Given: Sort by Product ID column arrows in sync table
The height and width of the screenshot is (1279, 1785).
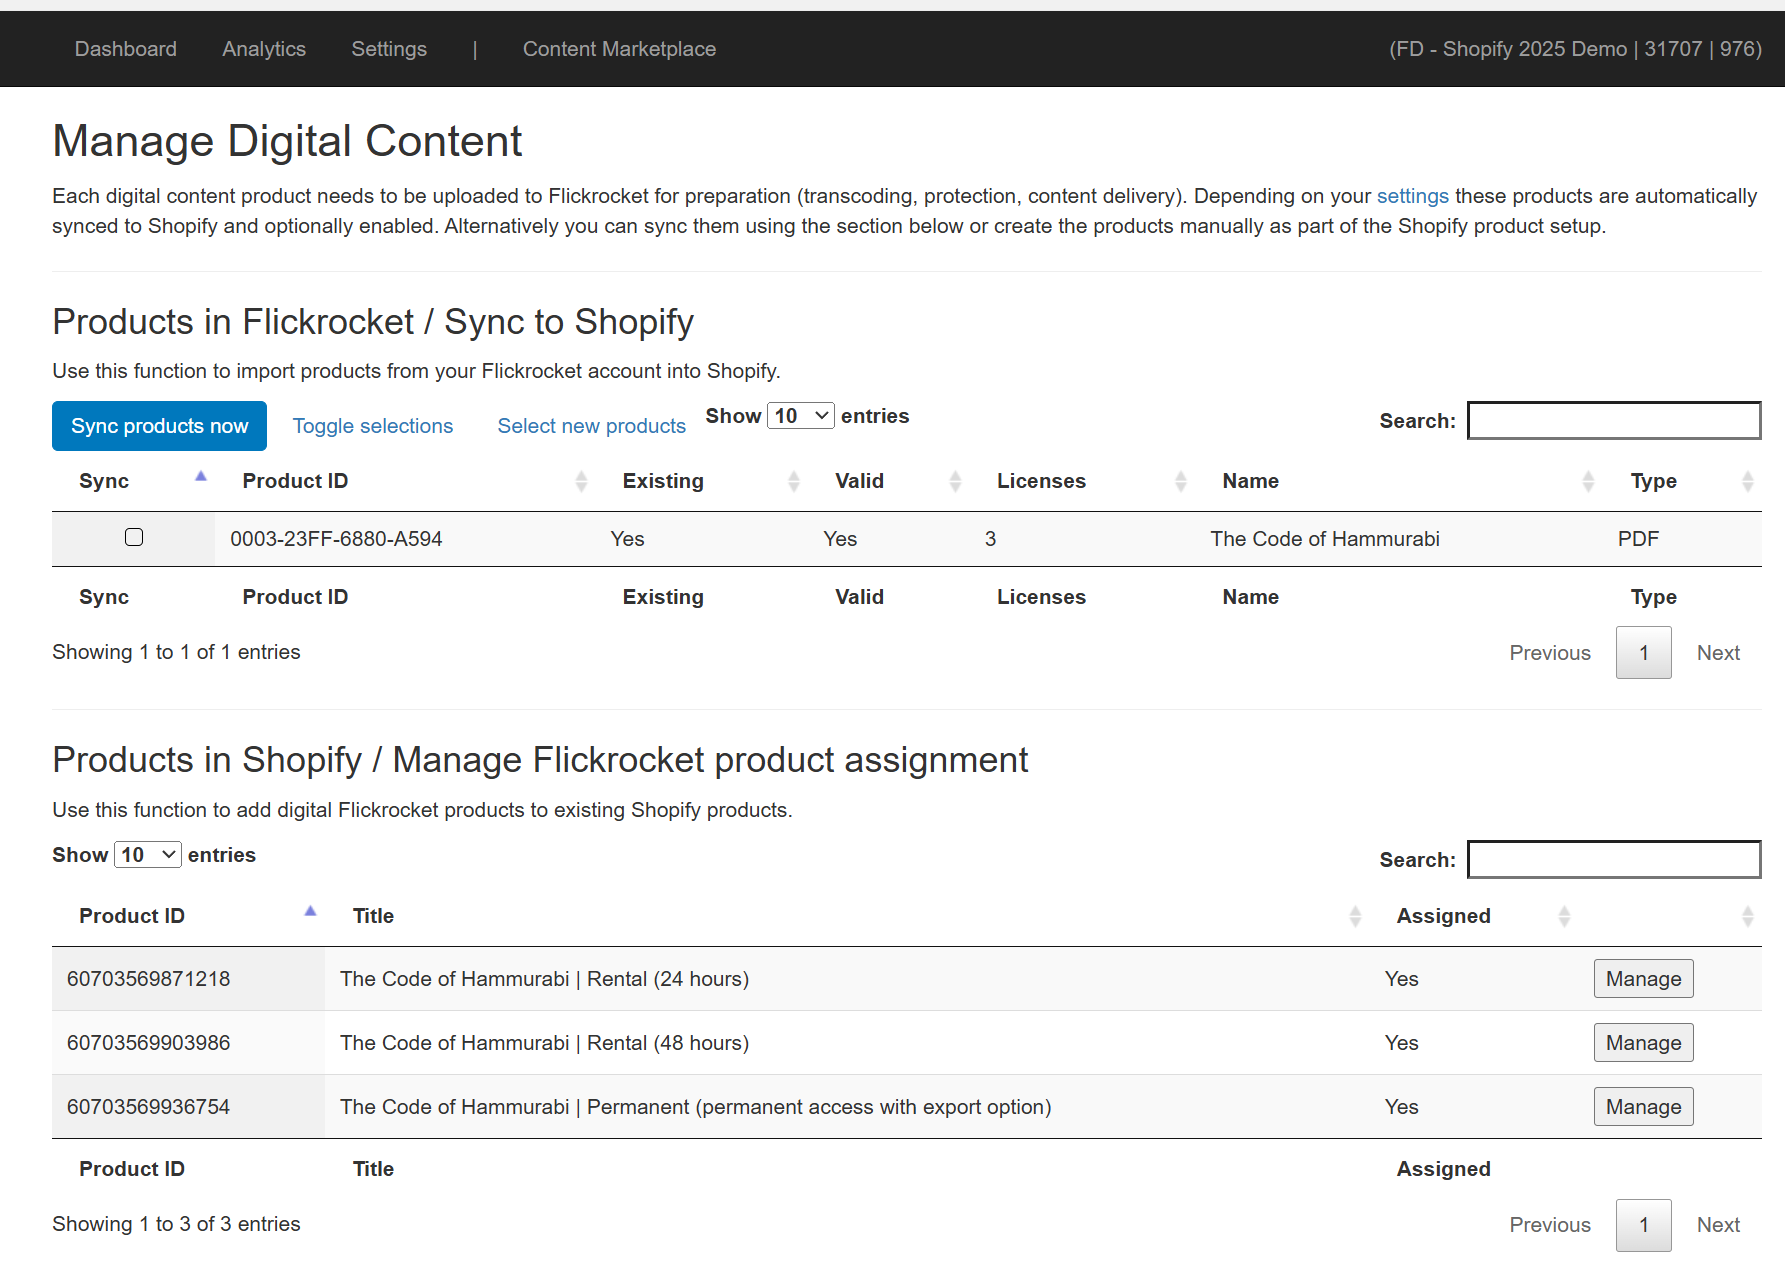Looking at the screenshot, I should (x=581, y=482).
